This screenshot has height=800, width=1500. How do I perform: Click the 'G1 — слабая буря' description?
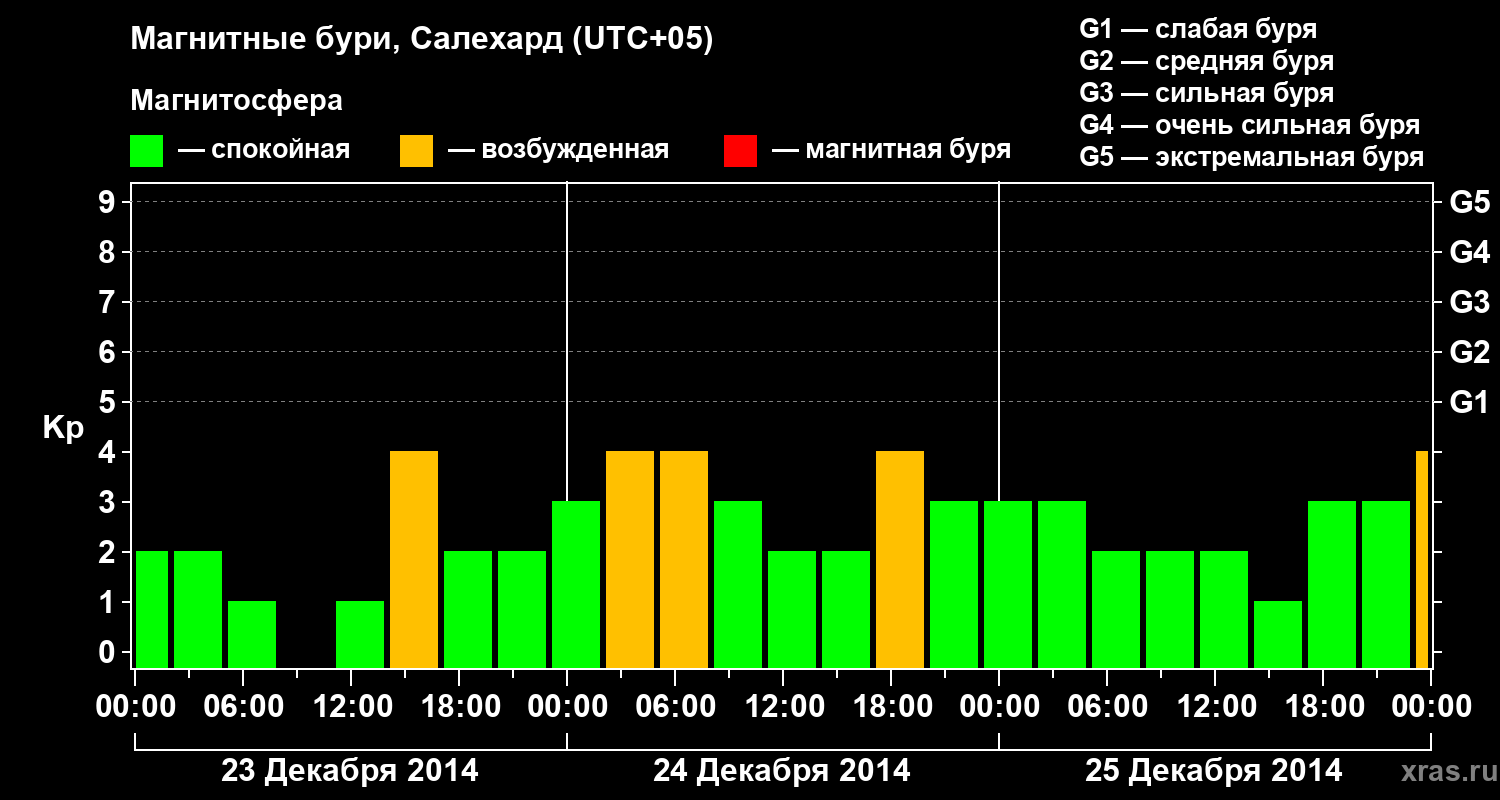click(x=1198, y=29)
